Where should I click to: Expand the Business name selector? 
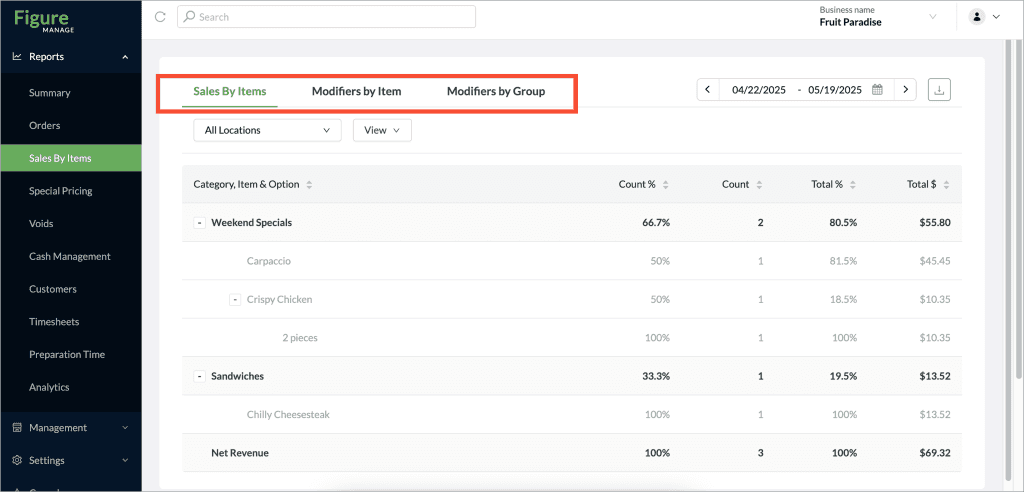pyautogui.click(x=932, y=17)
